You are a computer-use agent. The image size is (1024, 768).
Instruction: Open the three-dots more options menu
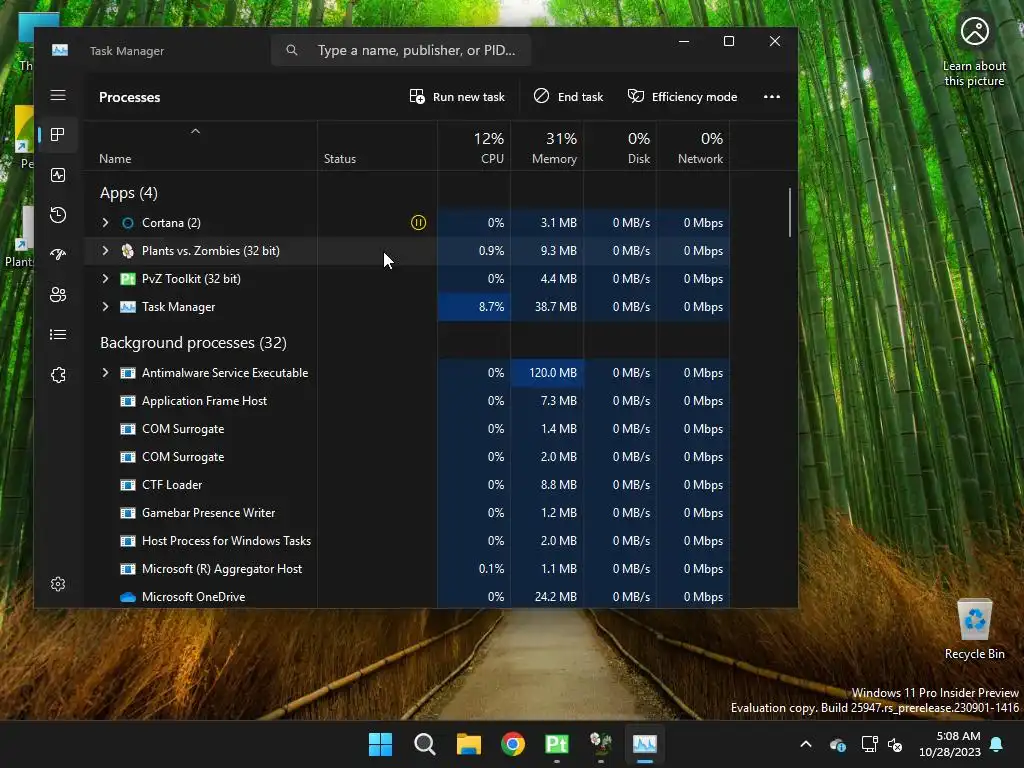pos(772,97)
